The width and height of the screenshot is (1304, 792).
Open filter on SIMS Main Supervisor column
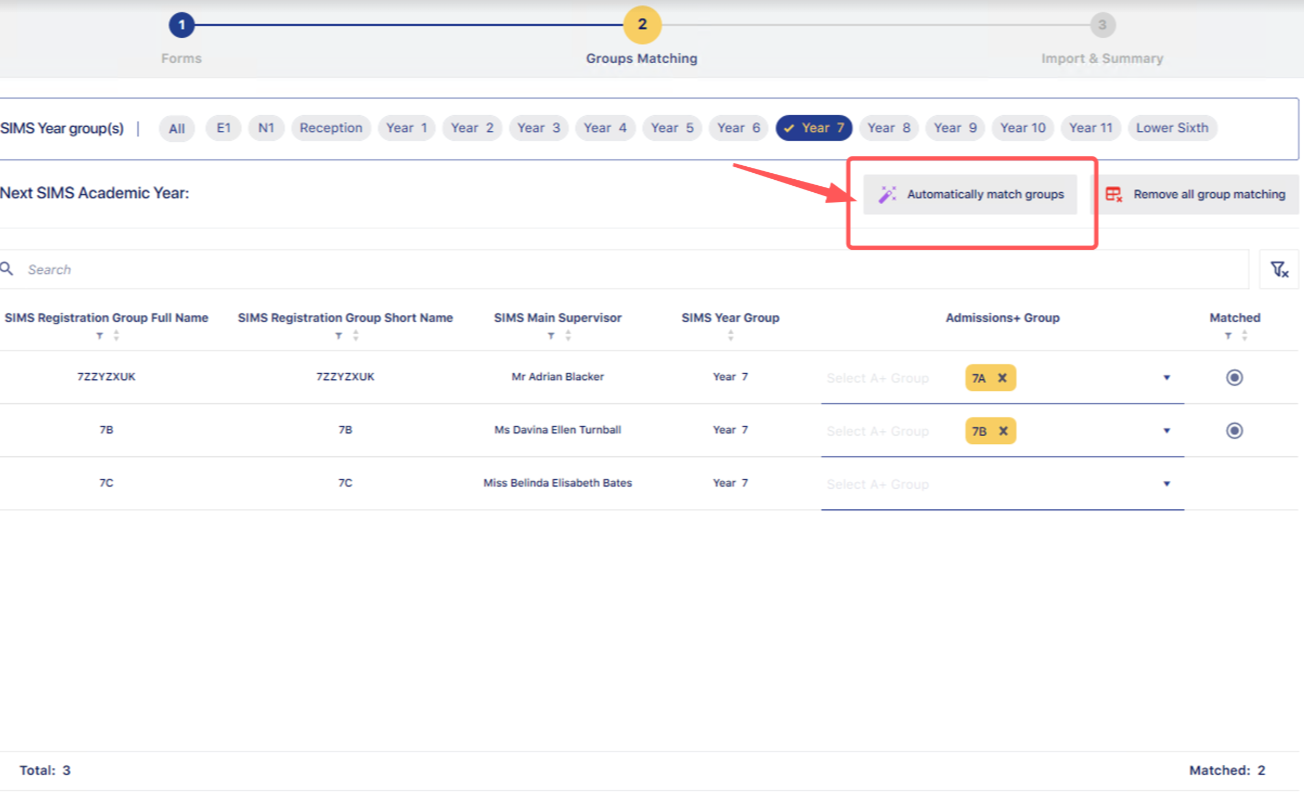[x=551, y=336]
